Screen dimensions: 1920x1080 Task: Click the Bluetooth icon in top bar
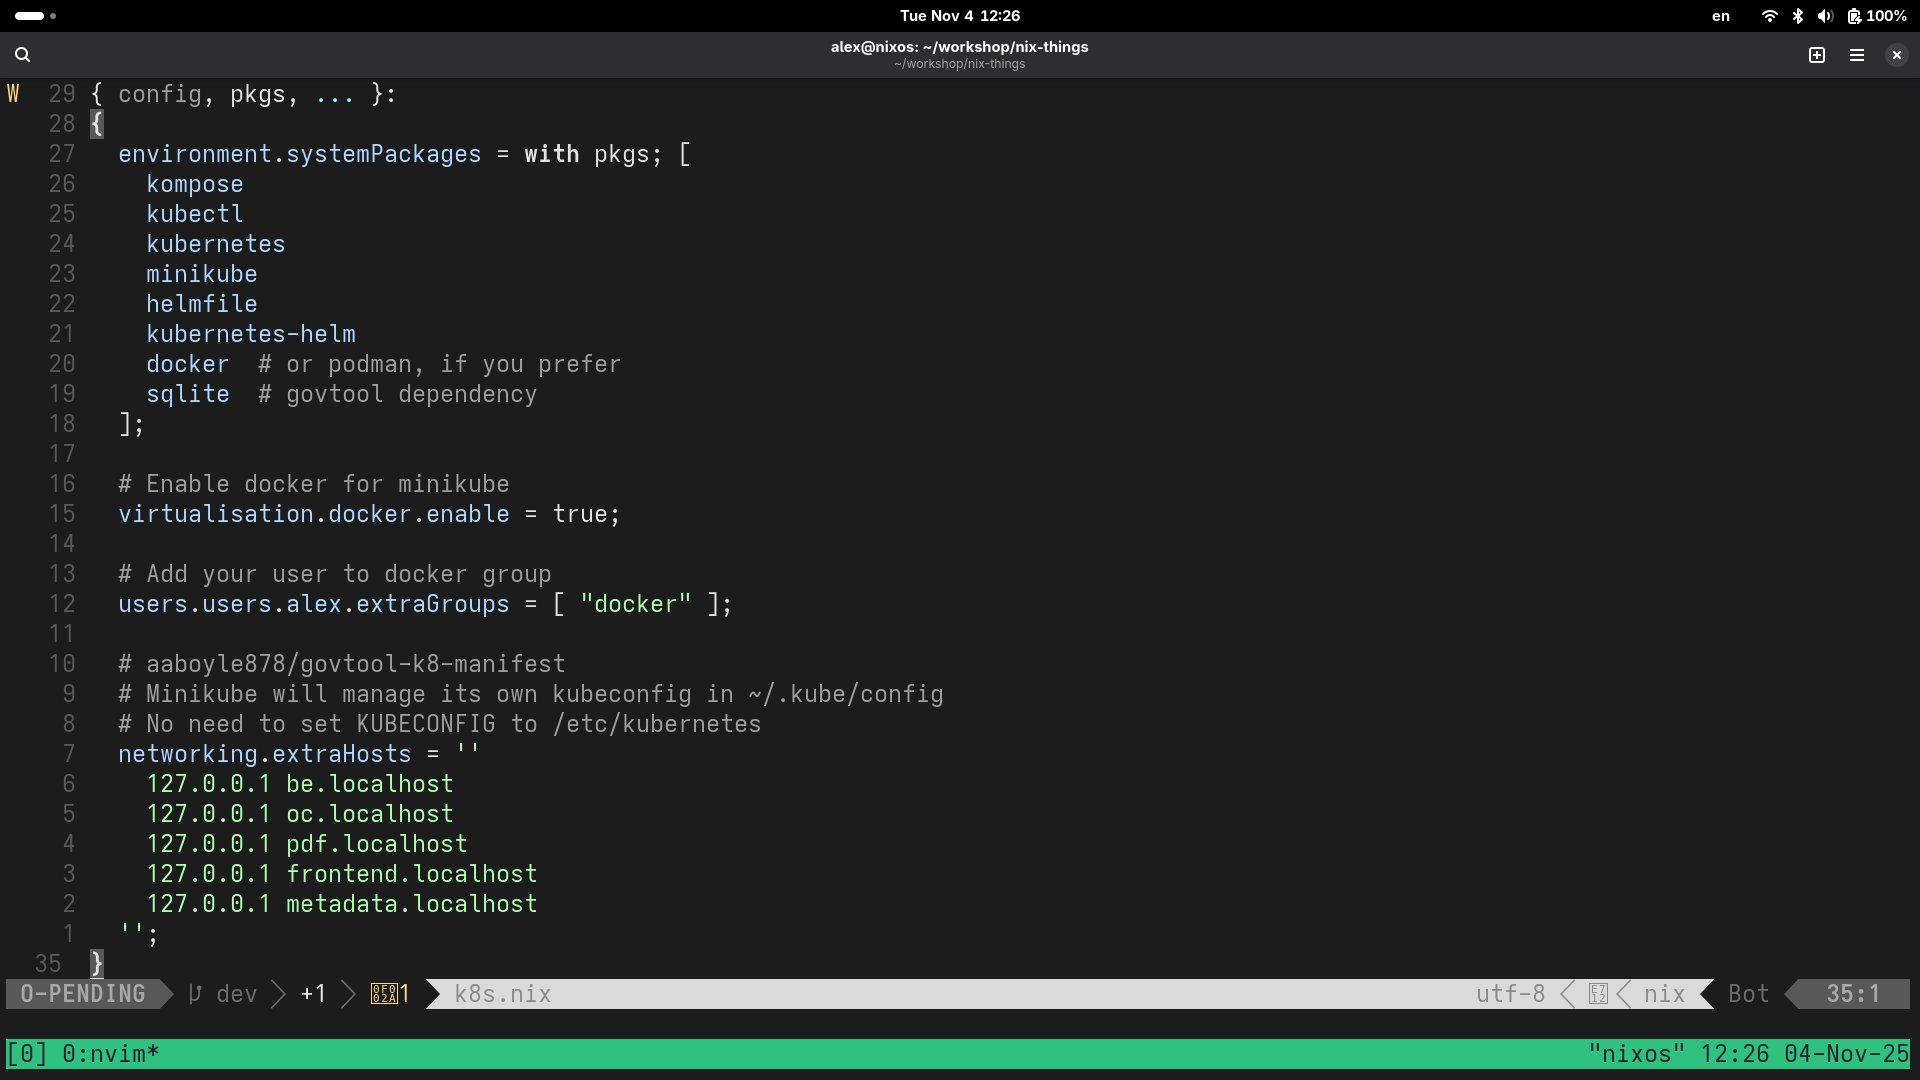click(1797, 16)
